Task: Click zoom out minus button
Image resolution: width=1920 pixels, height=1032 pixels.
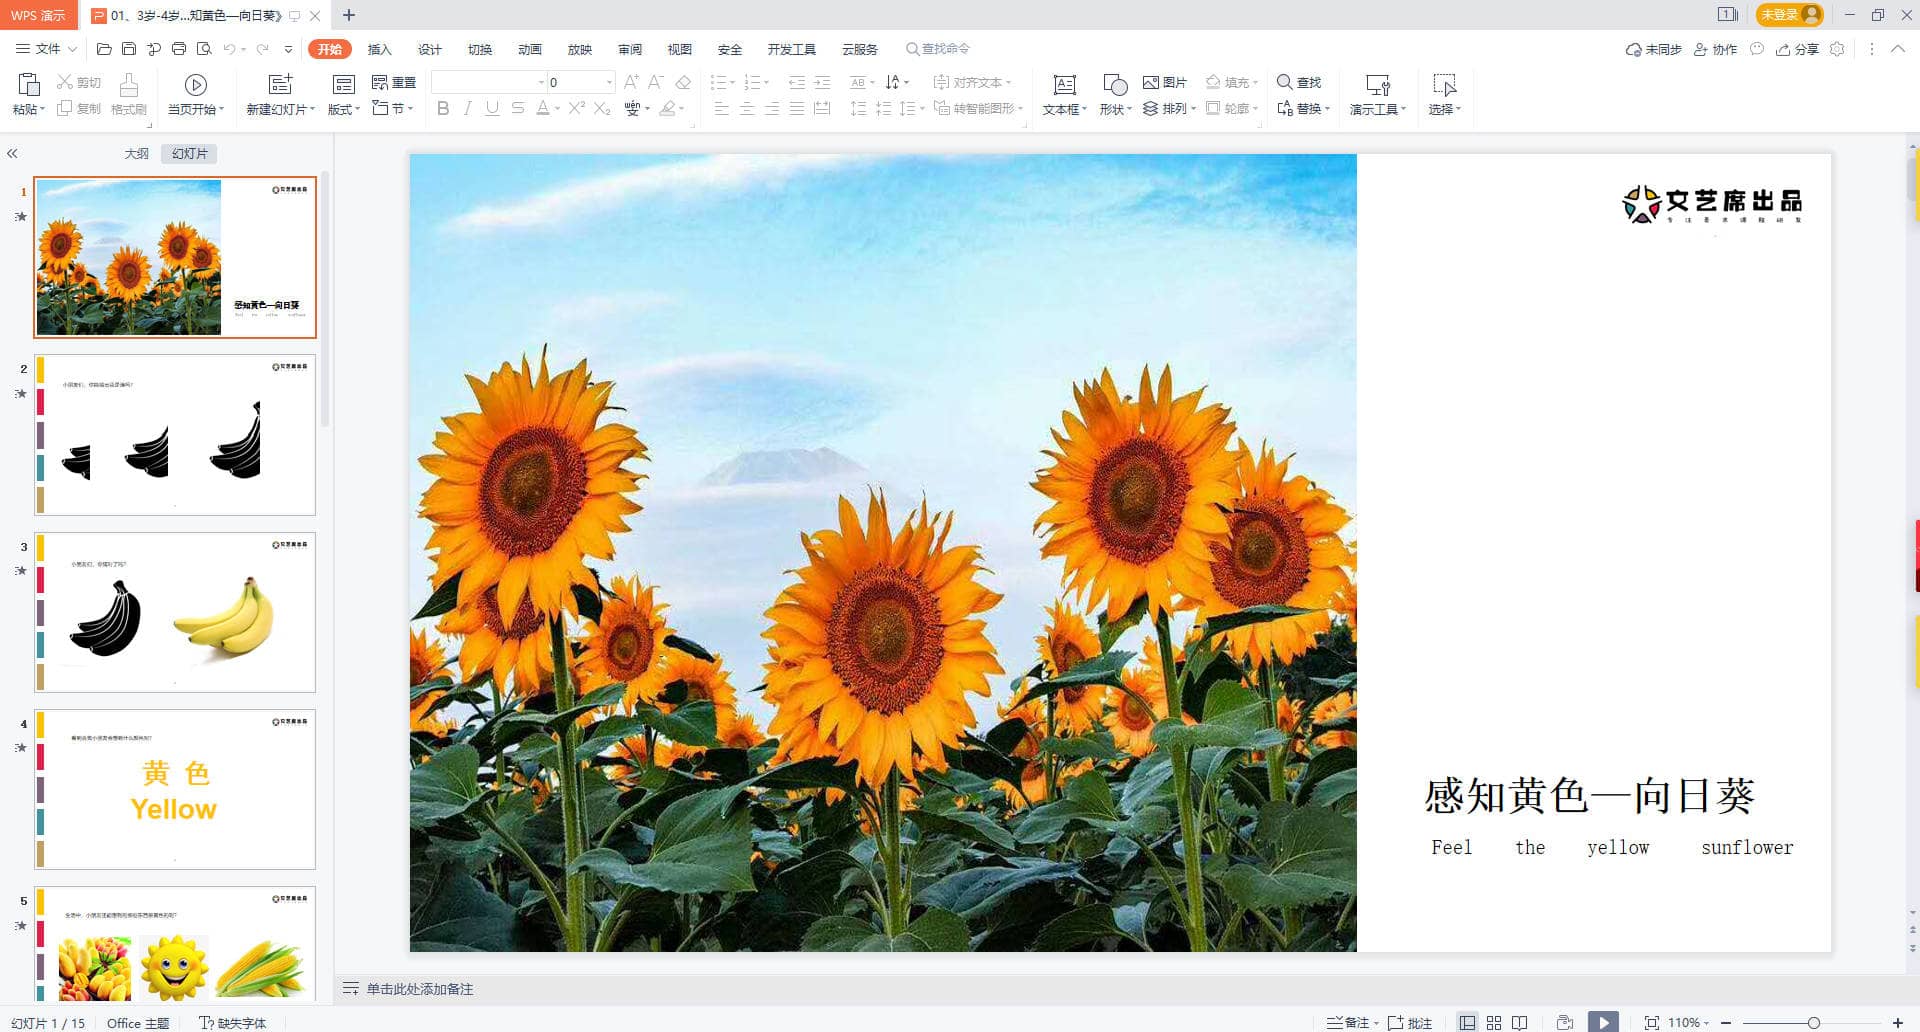Action: click(x=1726, y=1022)
